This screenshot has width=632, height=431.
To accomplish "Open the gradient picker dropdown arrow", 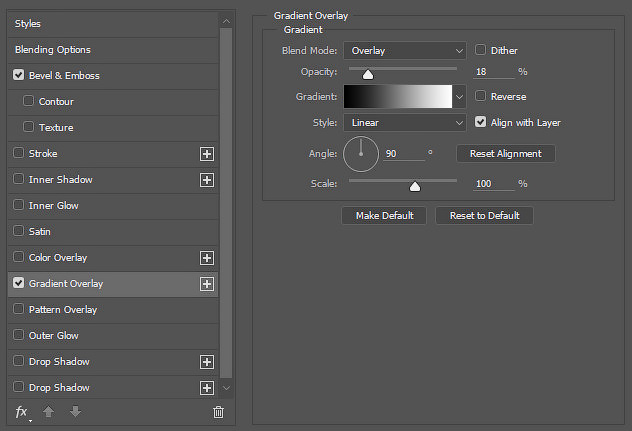I will point(459,97).
